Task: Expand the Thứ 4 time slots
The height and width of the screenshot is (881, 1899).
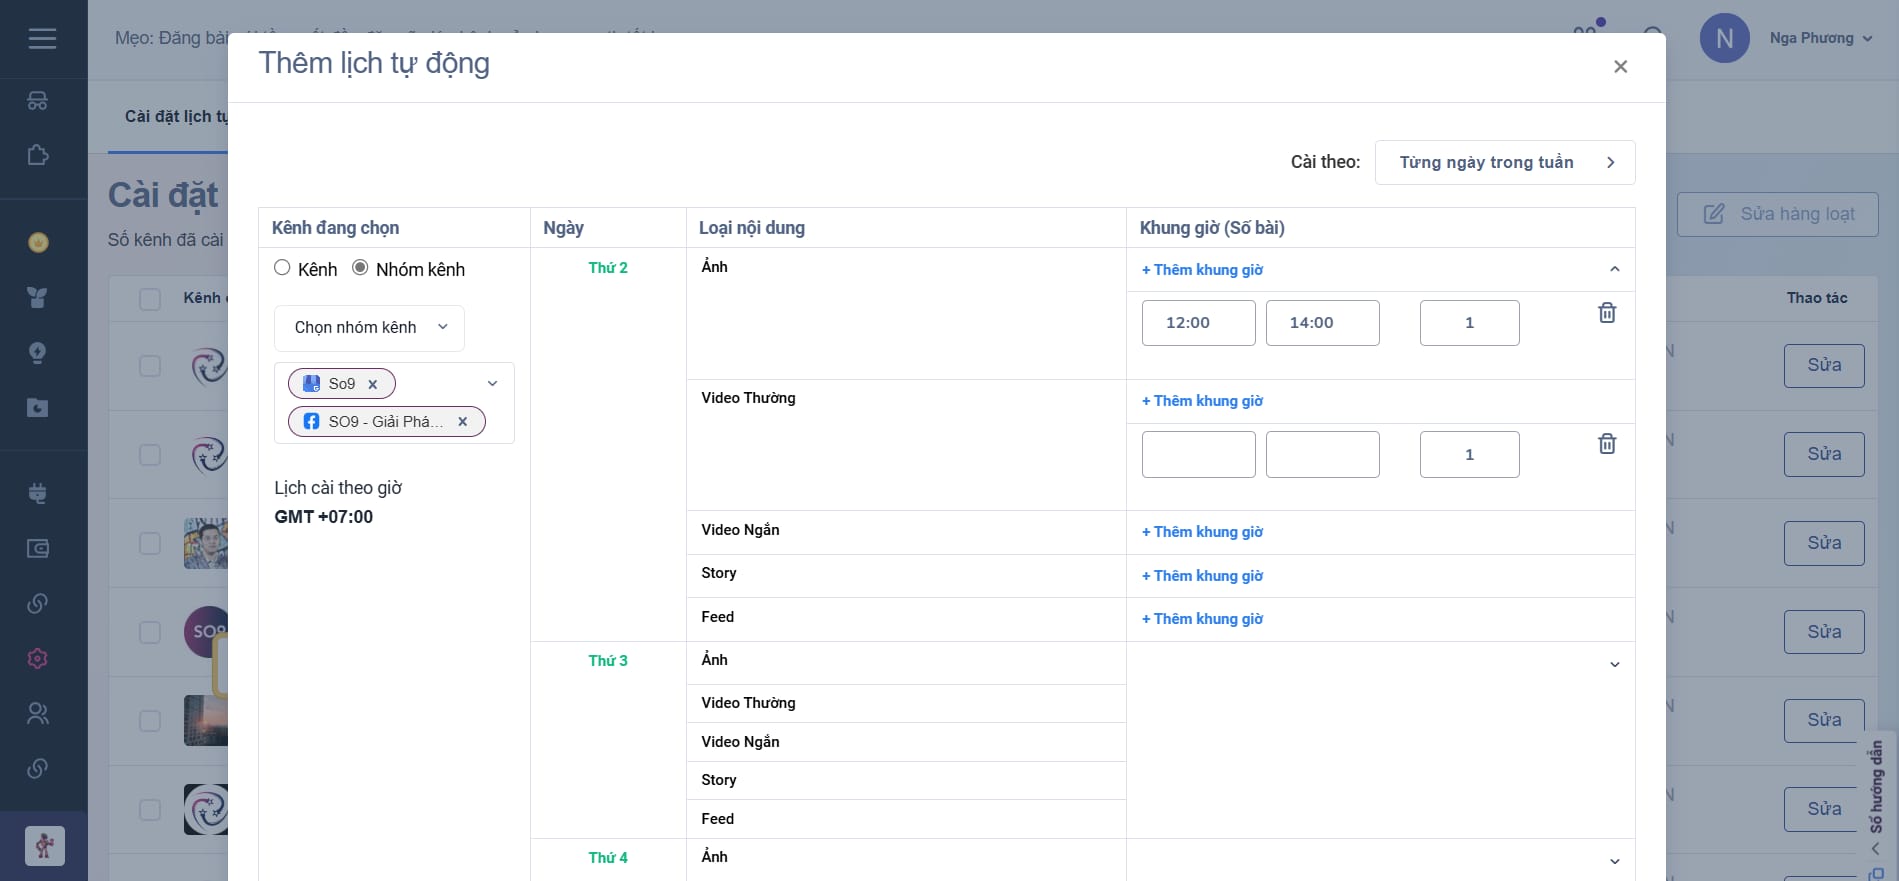Action: pos(1614,862)
